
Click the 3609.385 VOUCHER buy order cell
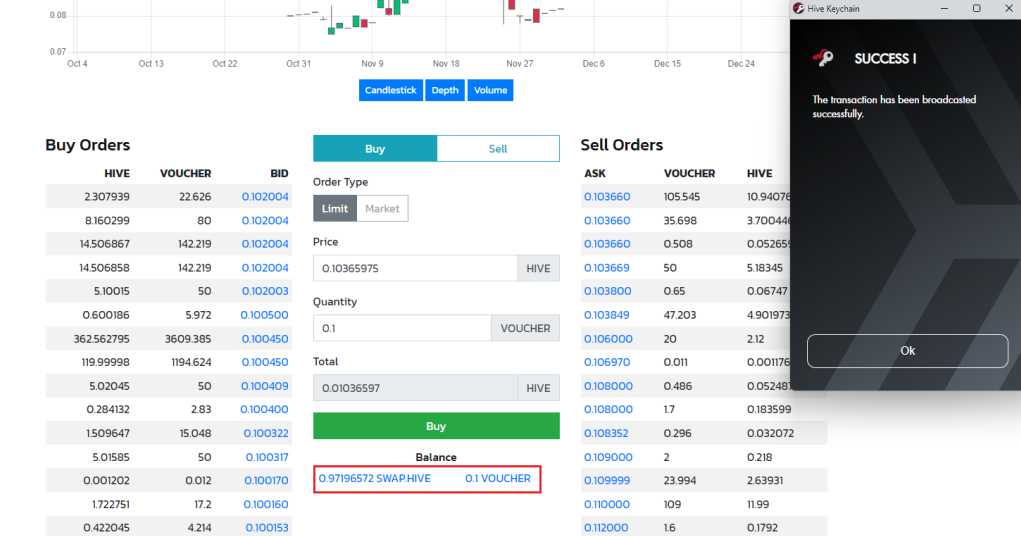point(187,339)
